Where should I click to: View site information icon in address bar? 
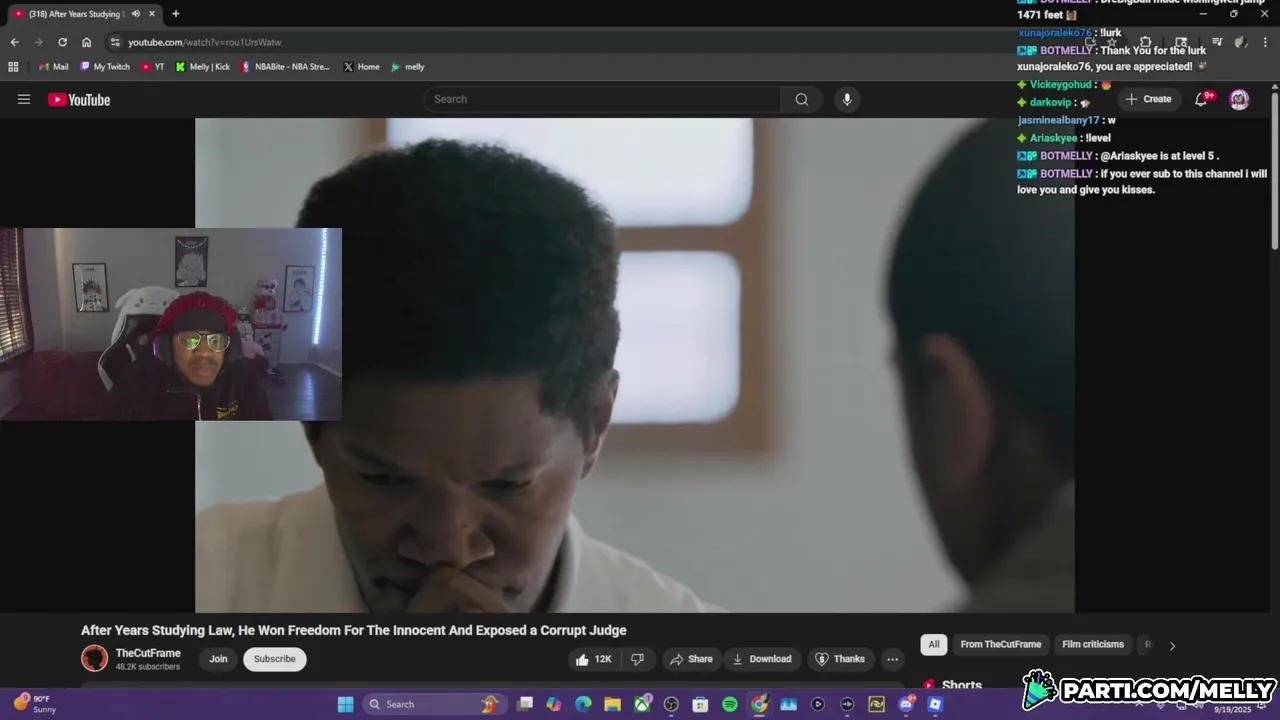tap(115, 42)
